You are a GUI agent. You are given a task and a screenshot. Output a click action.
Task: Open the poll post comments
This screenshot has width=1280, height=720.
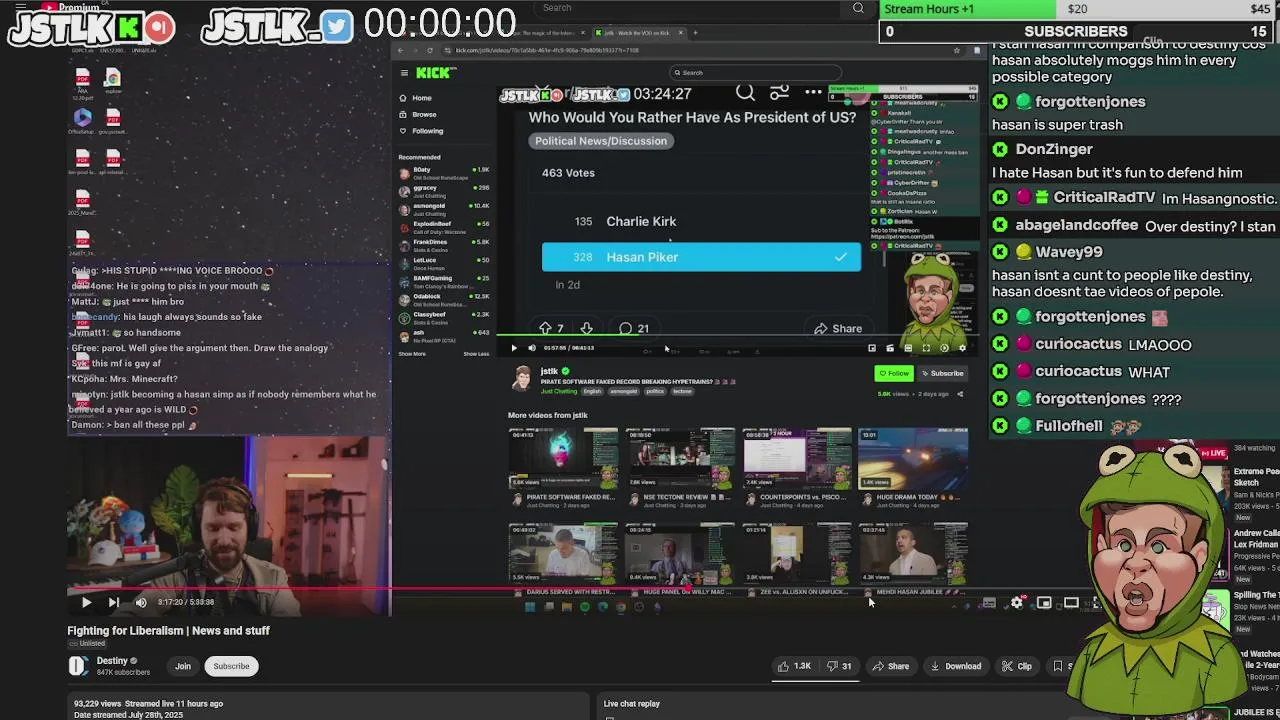tap(634, 328)
